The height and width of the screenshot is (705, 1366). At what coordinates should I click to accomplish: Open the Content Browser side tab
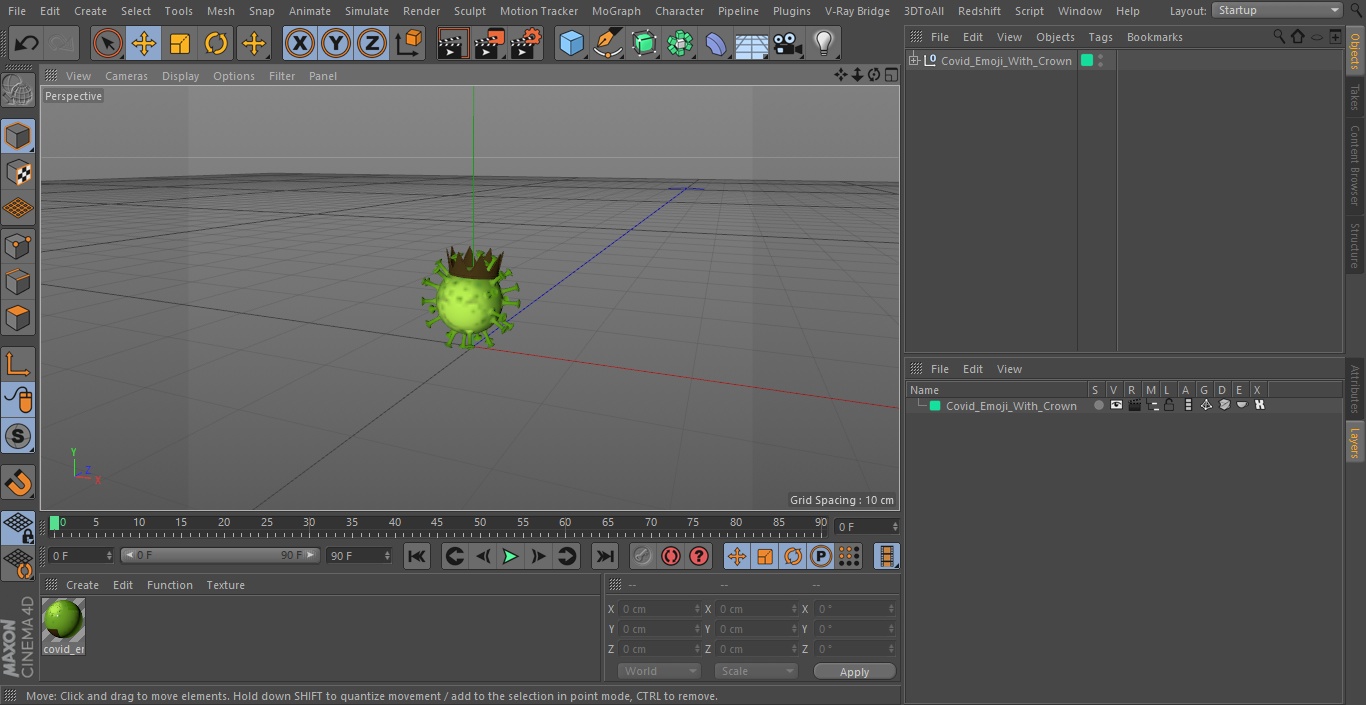1355,164
